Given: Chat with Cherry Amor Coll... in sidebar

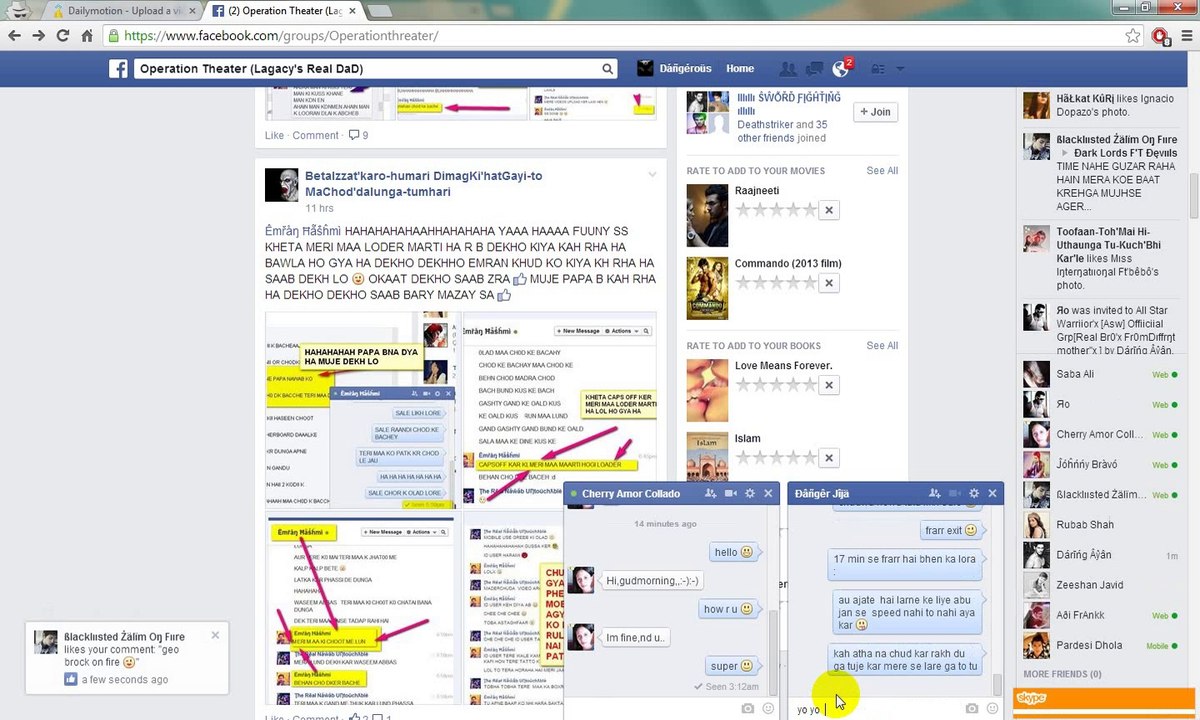Looking at the screenshot, I should pyautogui.click(x=1102, y=434).
